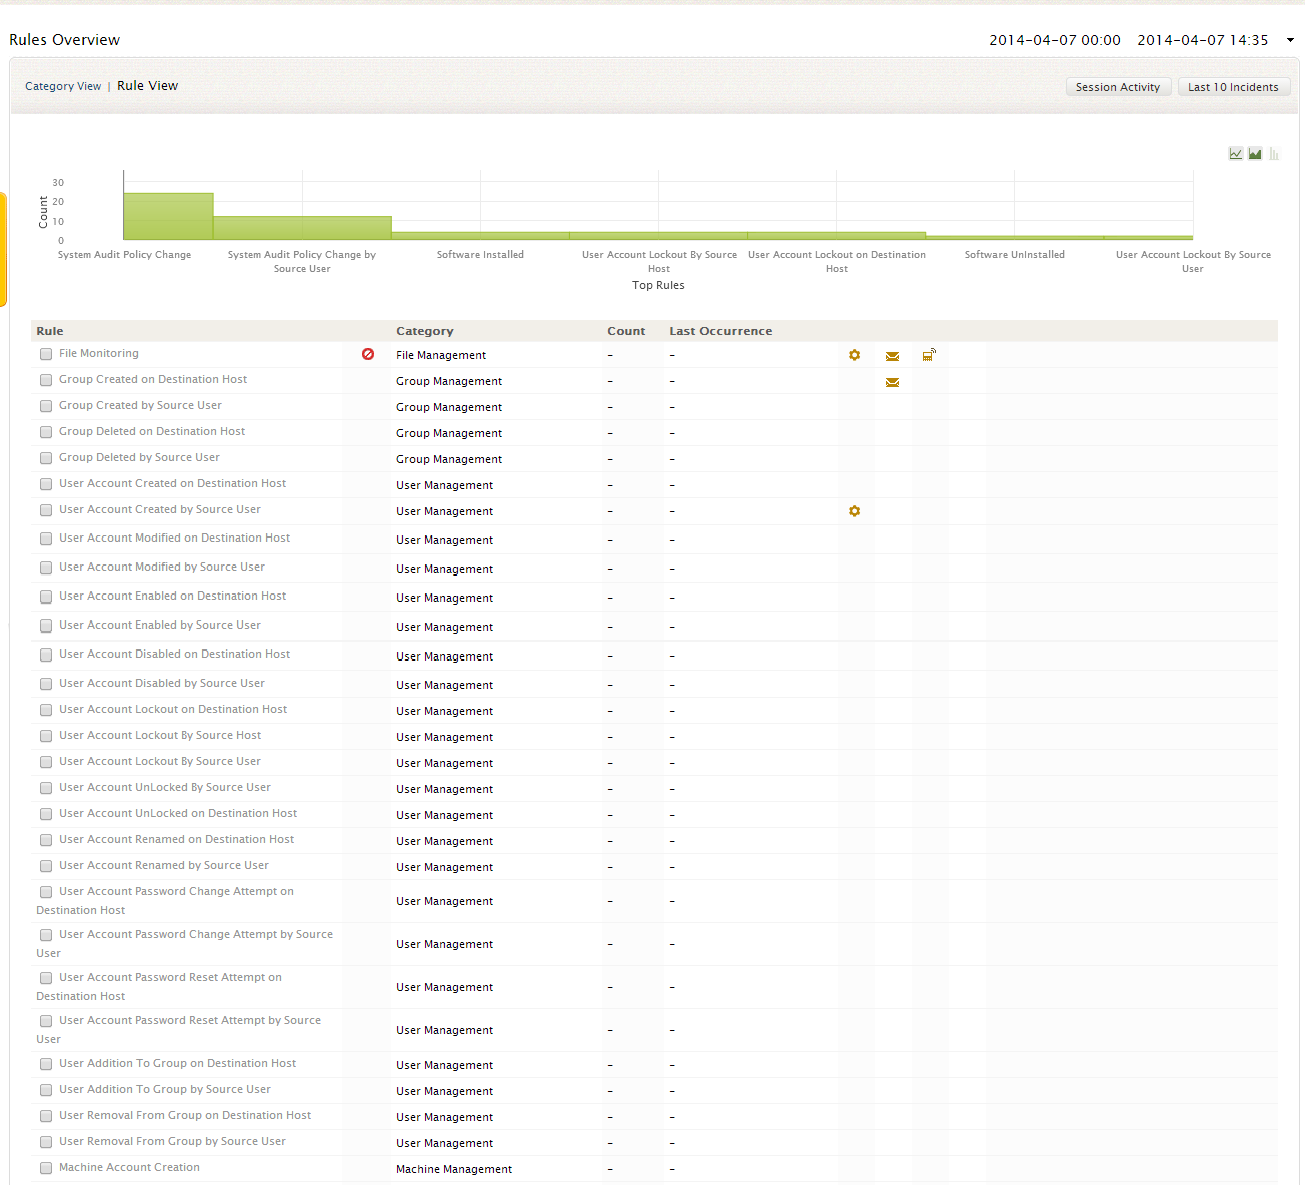Viewport: 1305px width, 1185px height.
Task: Click the 'Software UnInstalled' chart axis label
Action: point(1015,255)
